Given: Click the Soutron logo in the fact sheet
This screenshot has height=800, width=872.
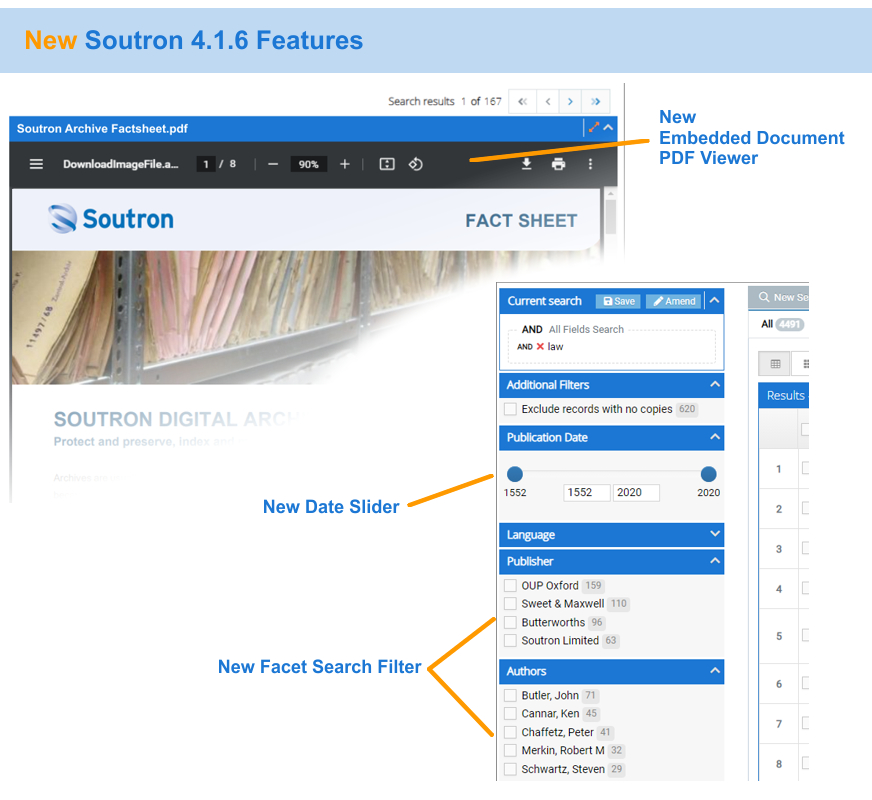Looking at the screenshot, I should coord(111,218).
